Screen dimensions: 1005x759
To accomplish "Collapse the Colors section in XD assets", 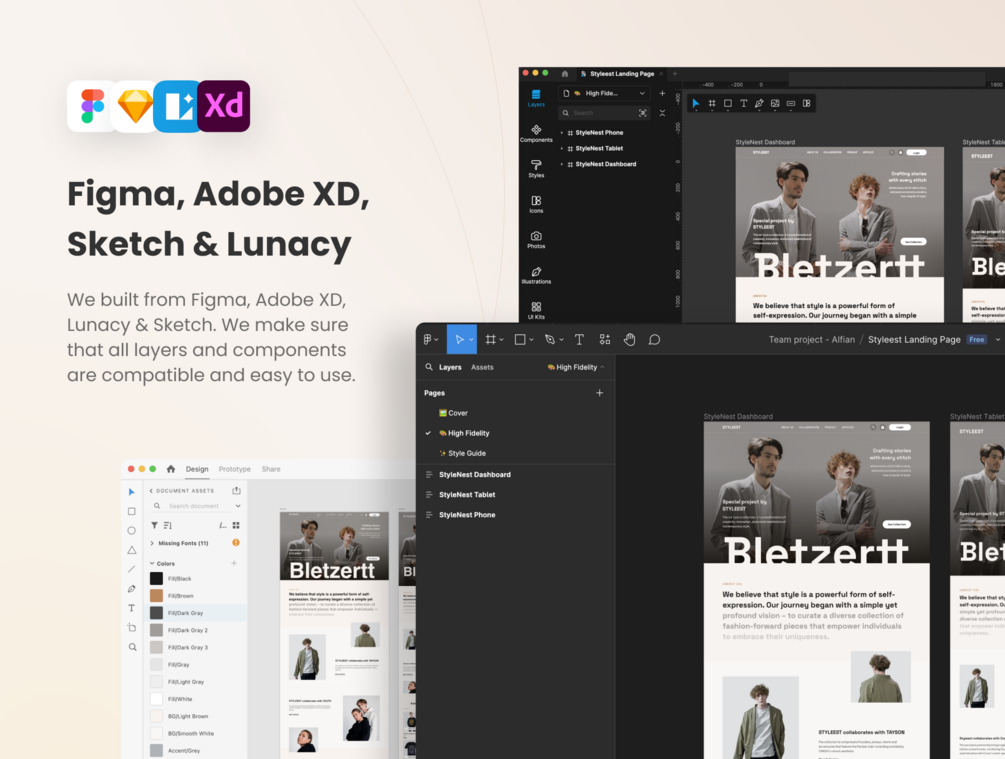I will [152, 563].
